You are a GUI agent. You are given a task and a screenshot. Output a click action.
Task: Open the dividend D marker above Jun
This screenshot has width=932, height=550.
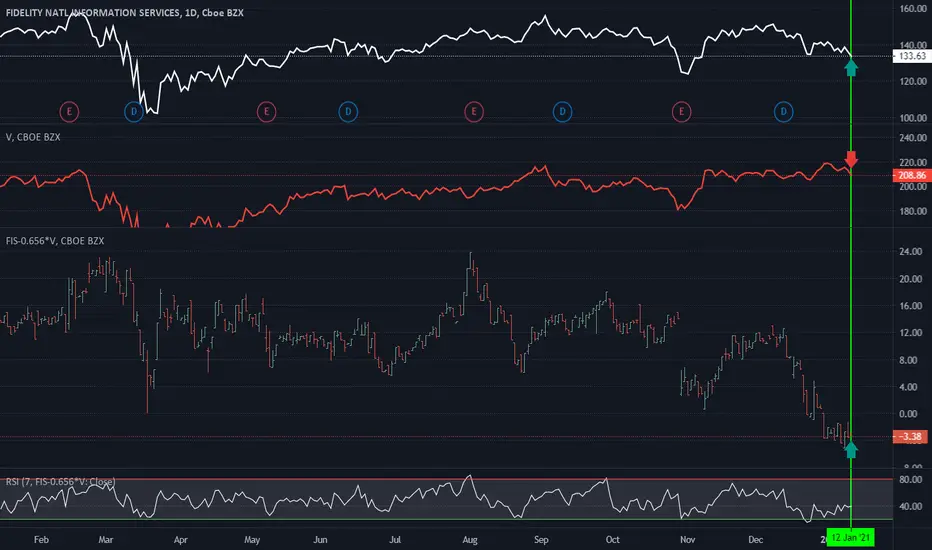348,111
